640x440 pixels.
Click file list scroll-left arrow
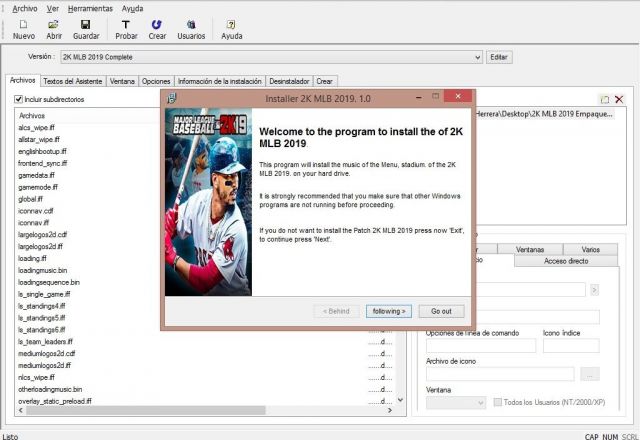pos(20,410)
